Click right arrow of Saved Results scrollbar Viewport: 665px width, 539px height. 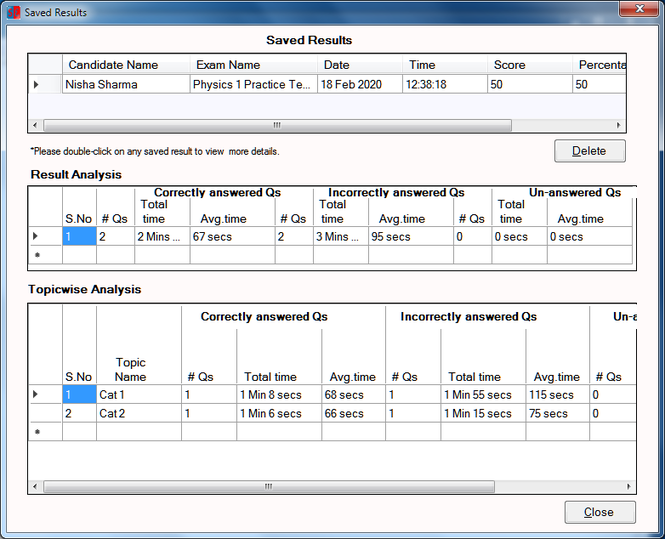(619, 125)
